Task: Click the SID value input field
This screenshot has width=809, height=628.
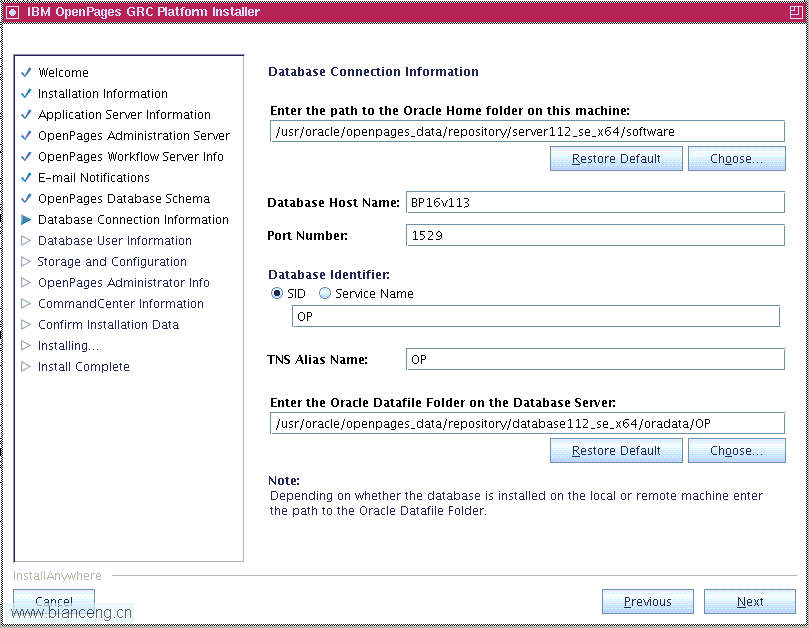Action: [536, 316]
